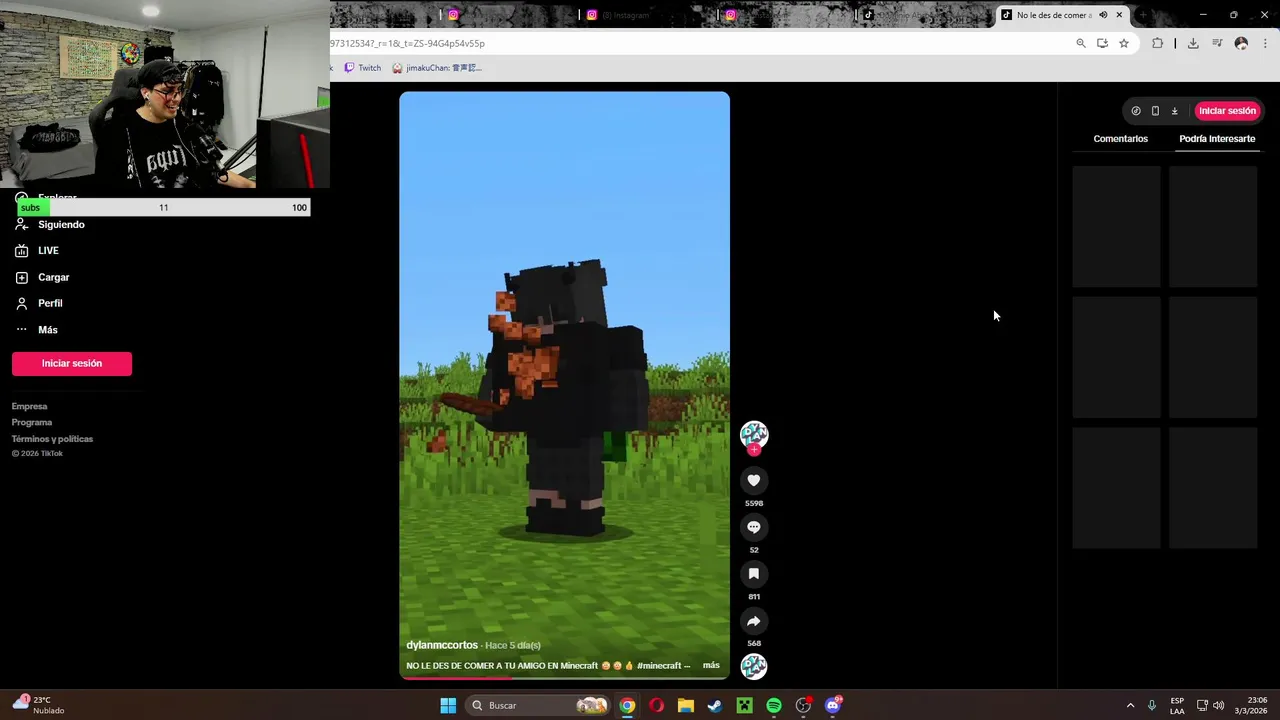1280x720 pixels.
Task: Like the video with the heart icon
Action: click(x=754, y=481)
